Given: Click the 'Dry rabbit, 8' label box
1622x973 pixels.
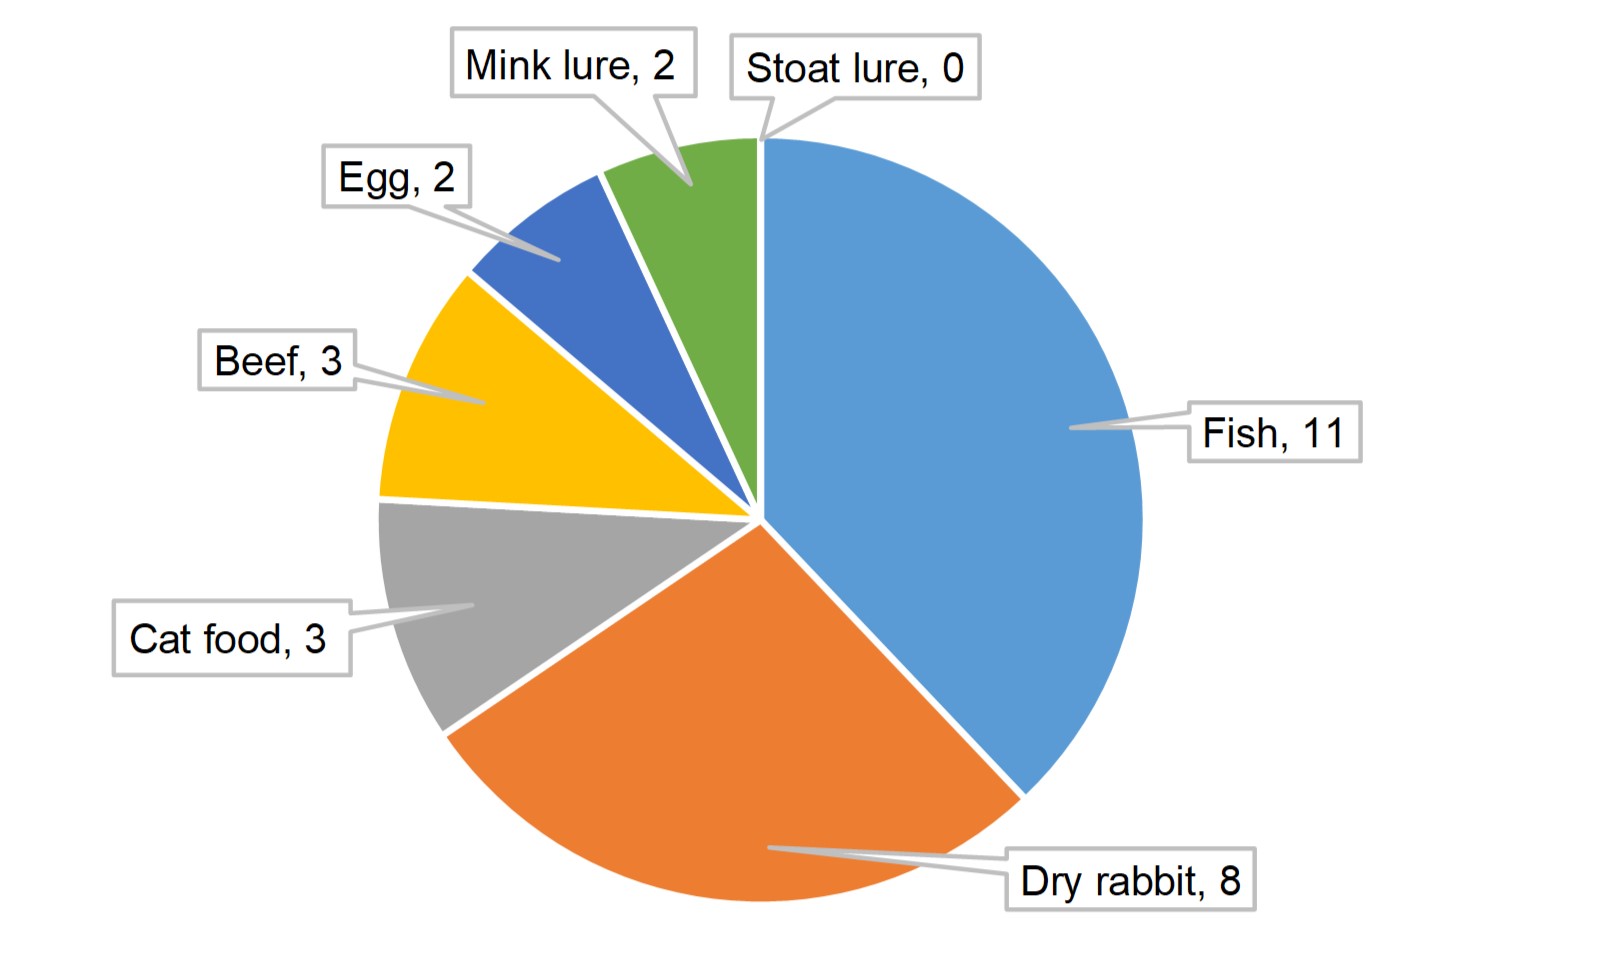Looking at the screenshot, I should point(1130,880).
